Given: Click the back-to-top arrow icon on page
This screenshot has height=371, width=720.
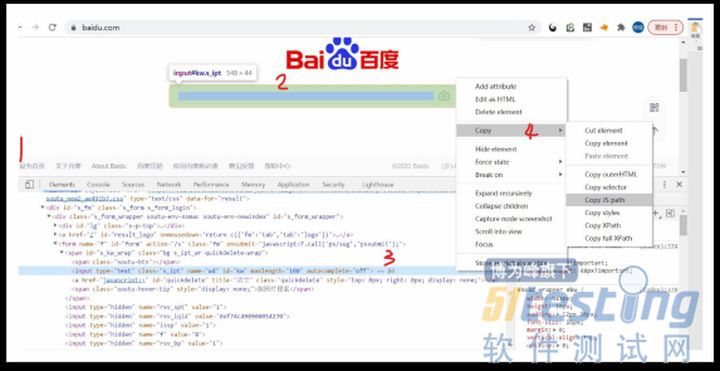Looking at the screenshot, I should tap(655, 131).
